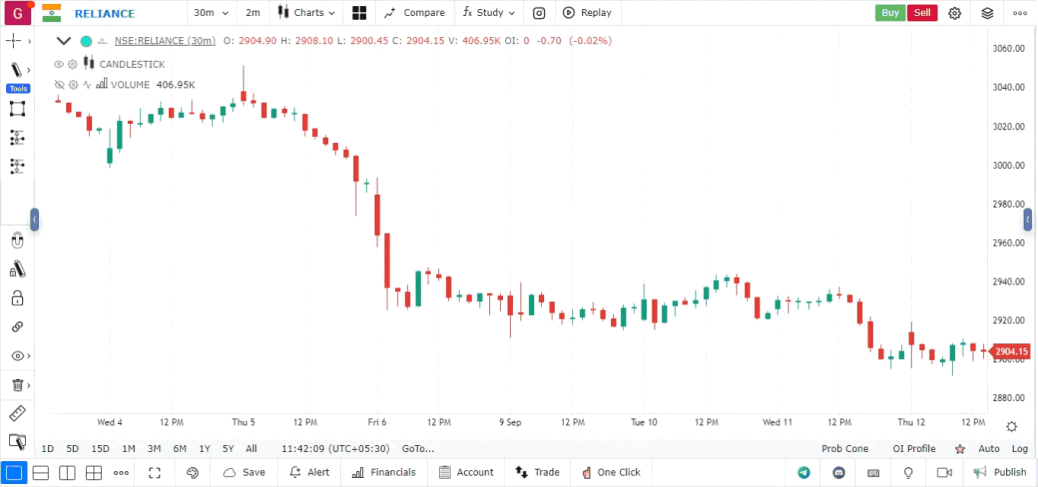The image size is (1038, 487).
Task: Open the Financials panel
Action: [x=384, y=472]
